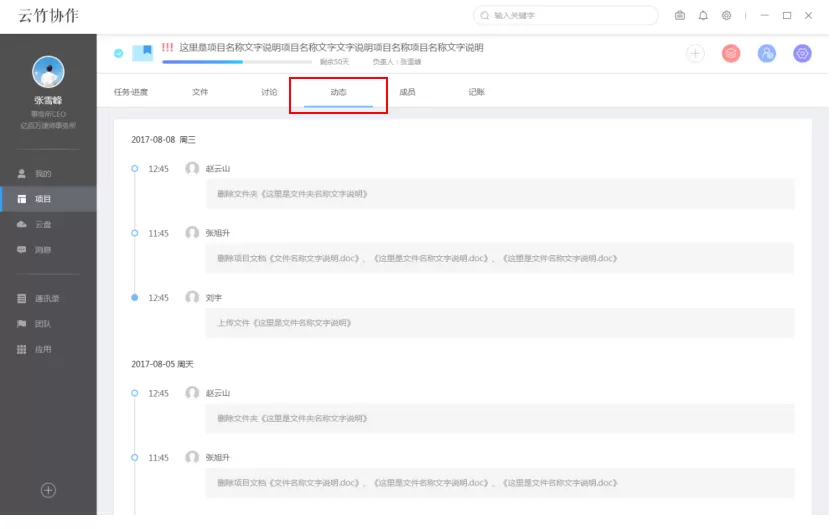This screenshot has width=835, height=529.
Task: Click timeline dot for 12:45 赵云山 on 2017-08-08
Action: tap(135, 169)
